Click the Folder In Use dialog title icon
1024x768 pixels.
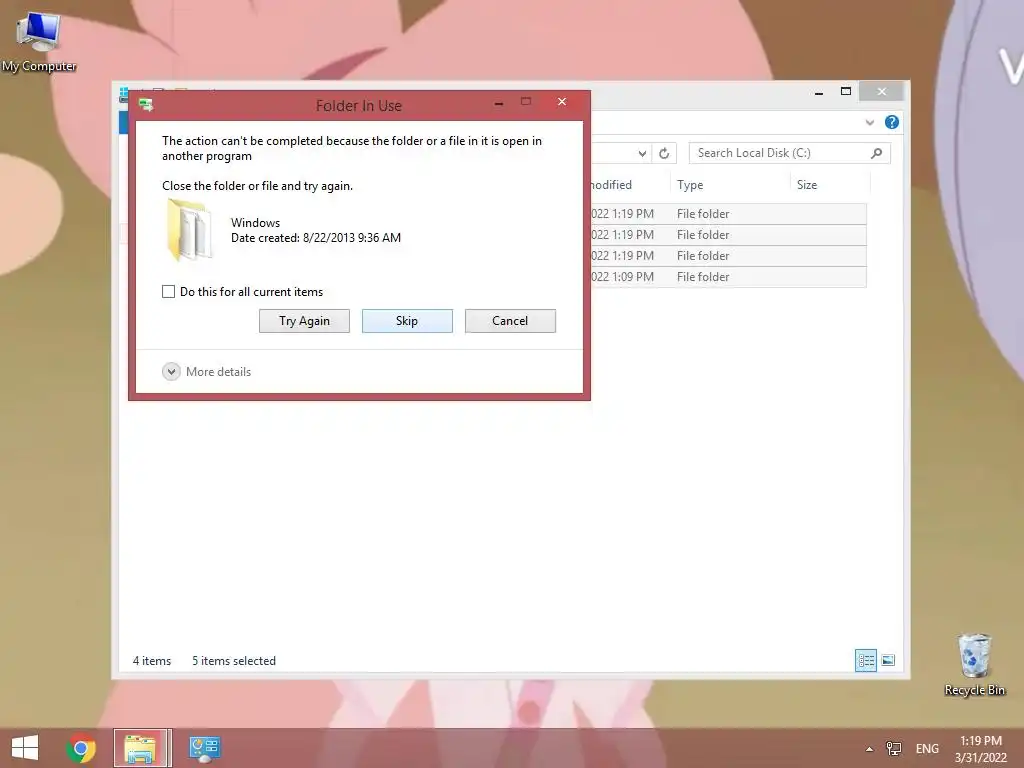[x=146, y=104]
